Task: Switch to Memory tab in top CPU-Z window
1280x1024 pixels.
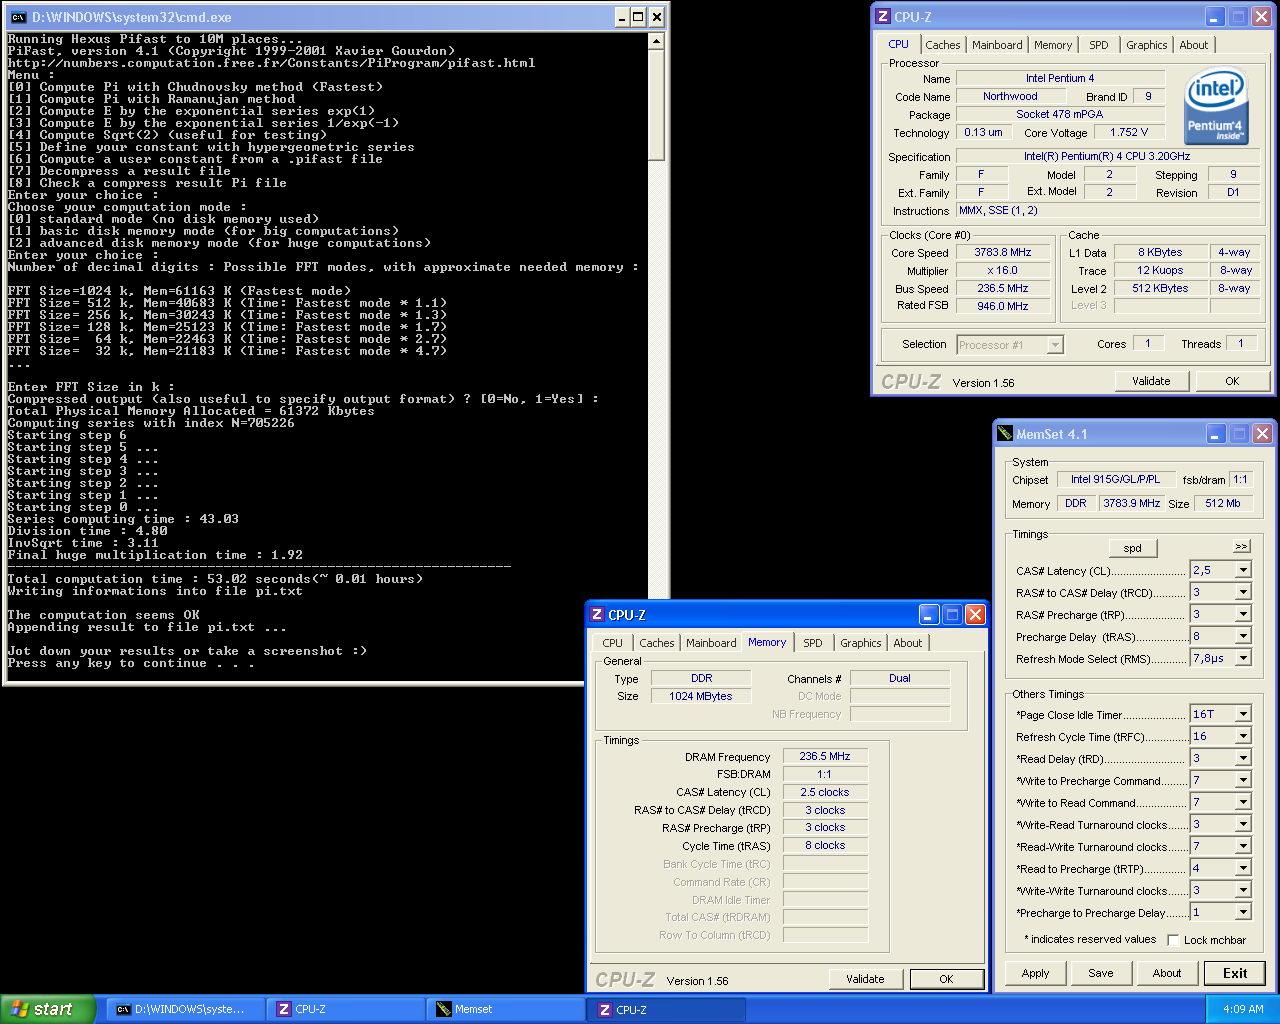Action: (1052, 45)
